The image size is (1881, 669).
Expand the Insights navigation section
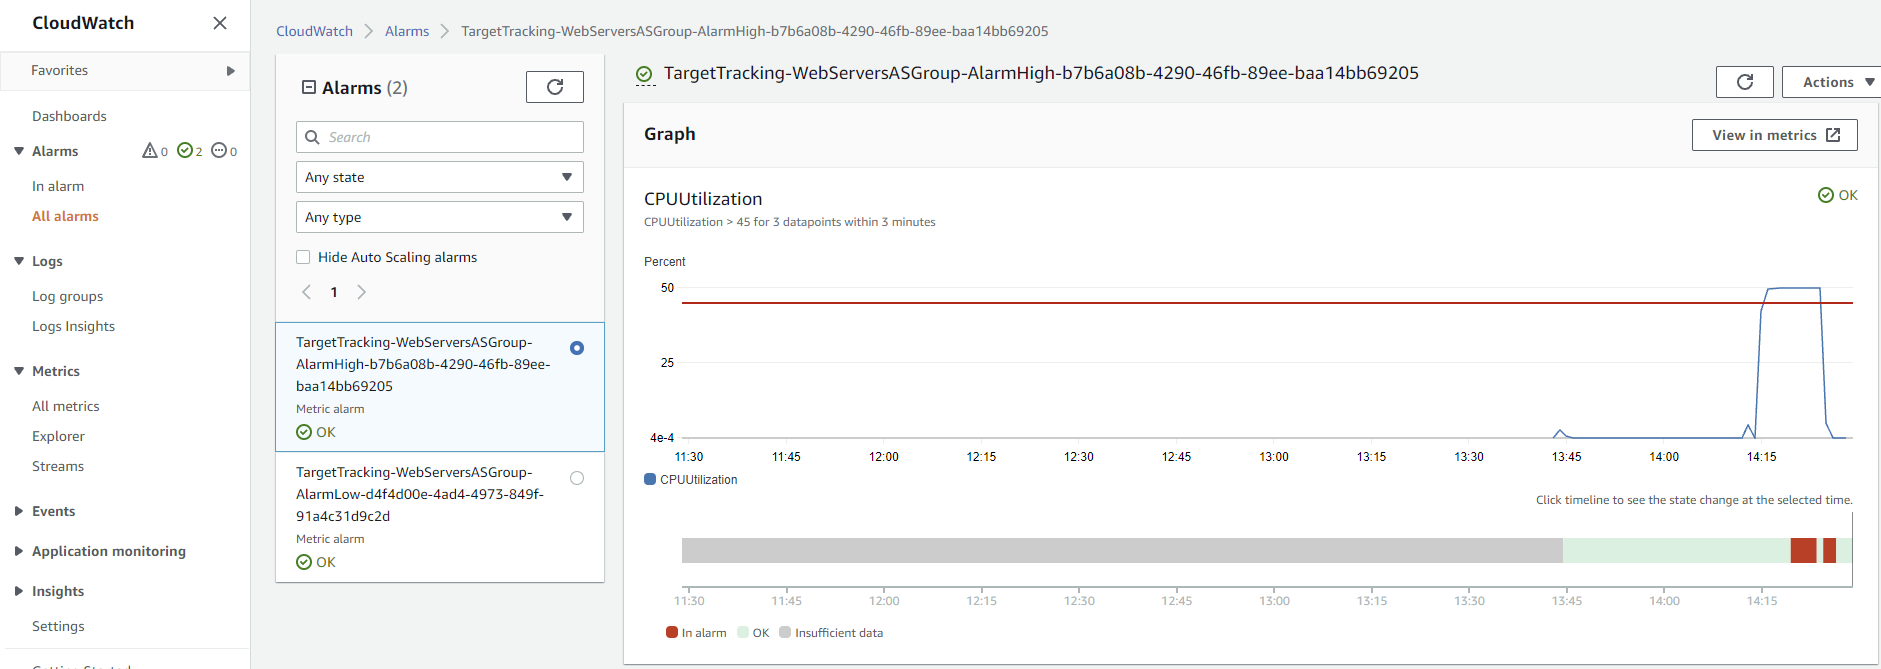[x=19, y=591]
